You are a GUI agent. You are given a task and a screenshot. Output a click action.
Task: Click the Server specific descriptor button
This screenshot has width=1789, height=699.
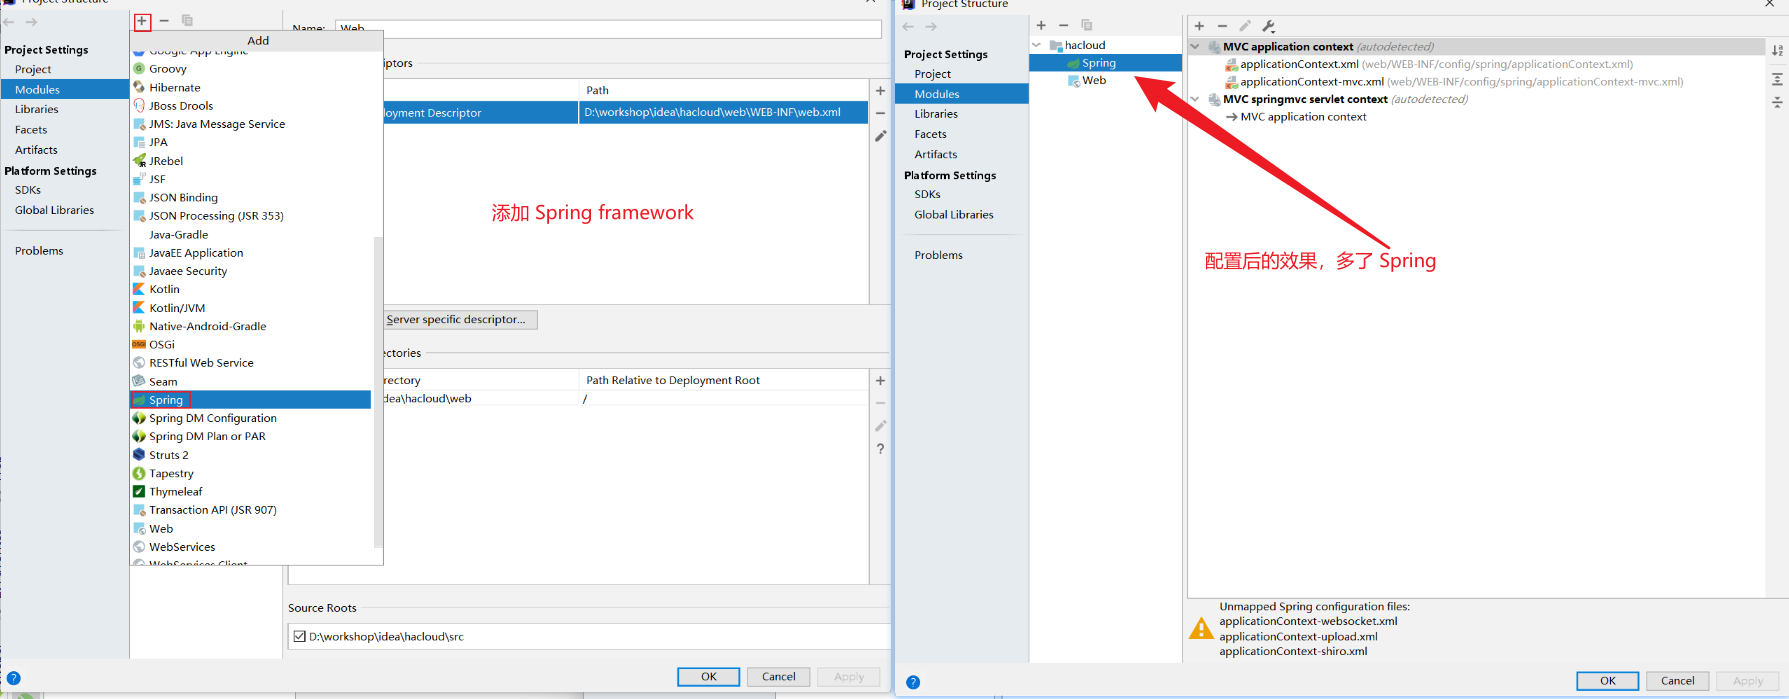click(460, 320)
